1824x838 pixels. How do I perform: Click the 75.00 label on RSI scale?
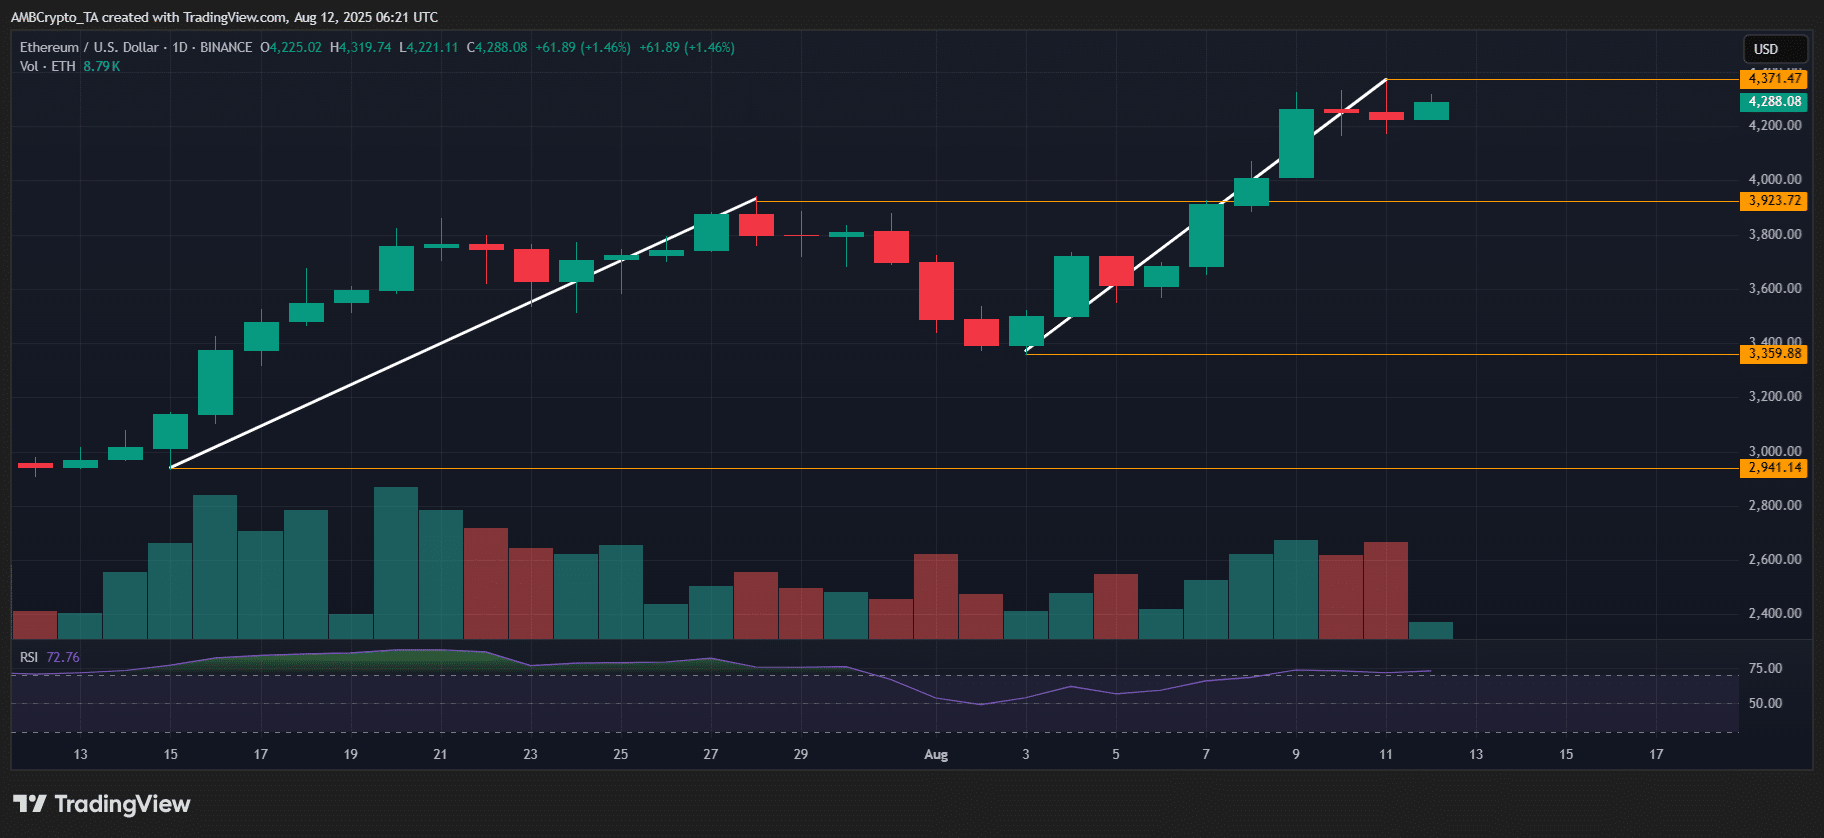(1765, 668)
